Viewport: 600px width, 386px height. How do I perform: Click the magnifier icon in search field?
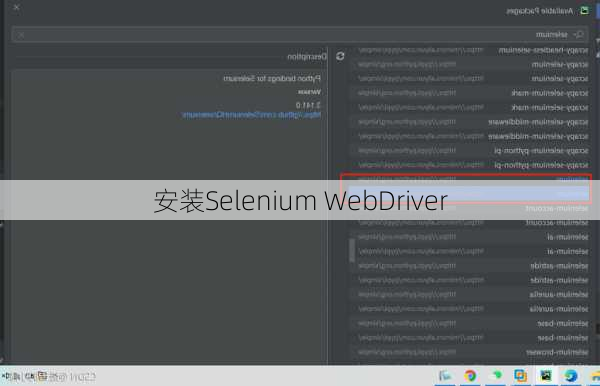[x=579, y=35]
